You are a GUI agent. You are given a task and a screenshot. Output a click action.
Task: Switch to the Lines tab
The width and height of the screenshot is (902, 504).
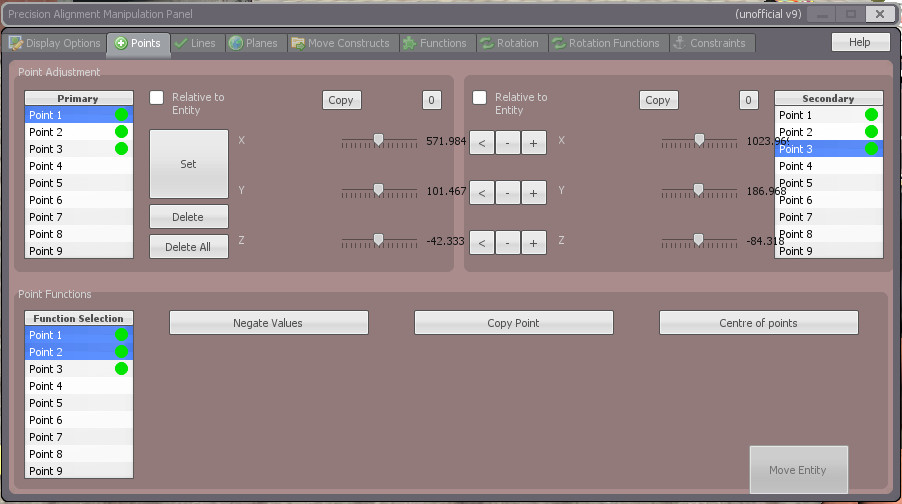[196, 43]
